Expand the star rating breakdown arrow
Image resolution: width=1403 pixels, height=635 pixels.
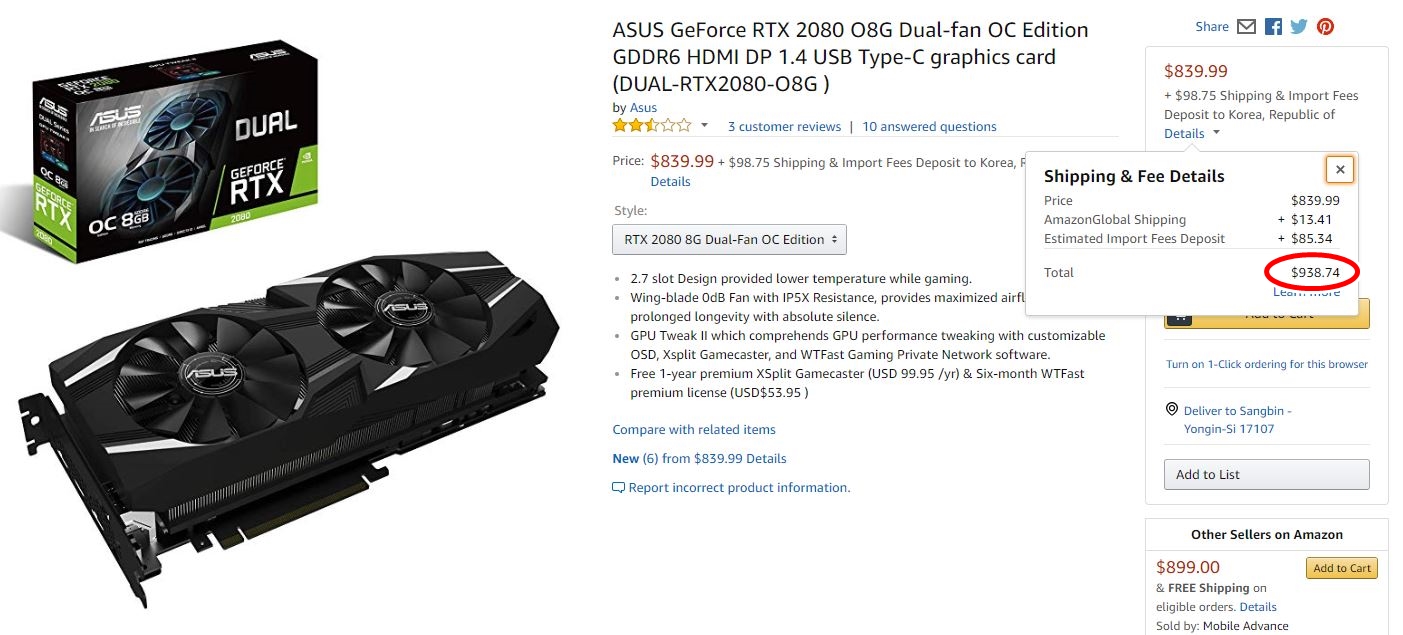pos(704,126)
